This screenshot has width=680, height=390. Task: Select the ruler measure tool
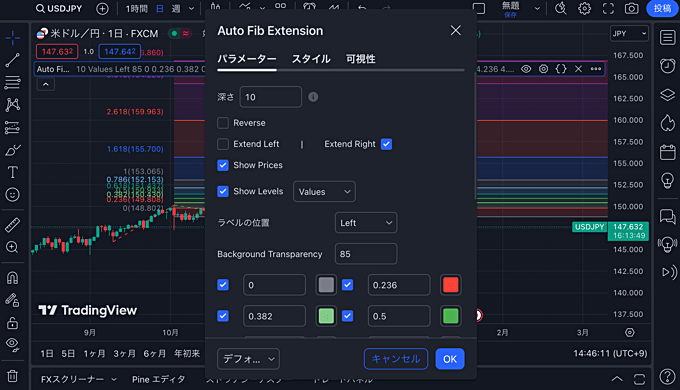pyautogui.click(x=13, y=225)
